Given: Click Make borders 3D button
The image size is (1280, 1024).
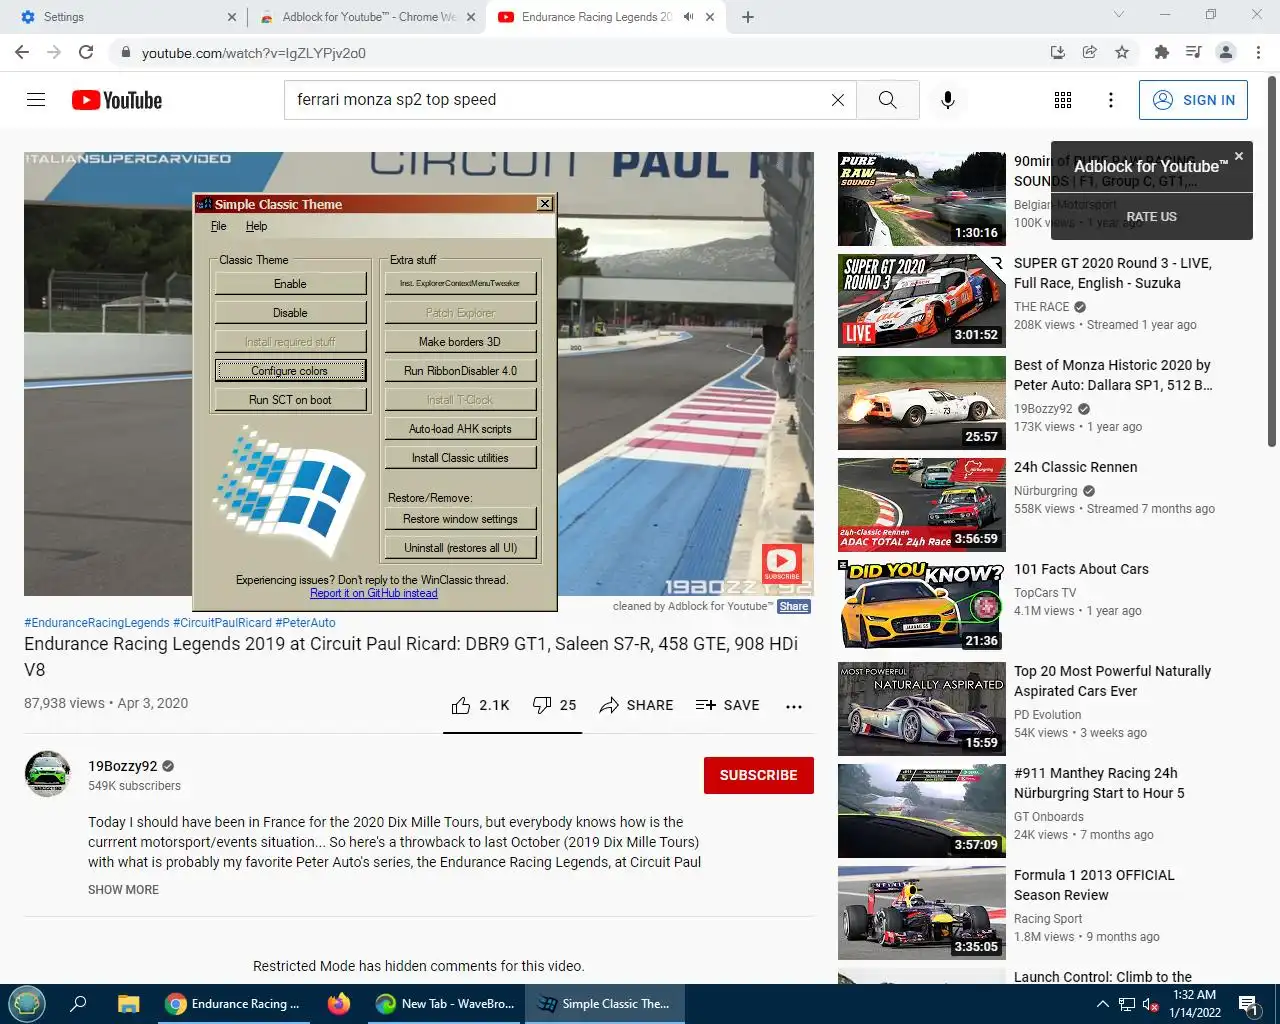Looking at the screenshot, I should pos(460,342).
